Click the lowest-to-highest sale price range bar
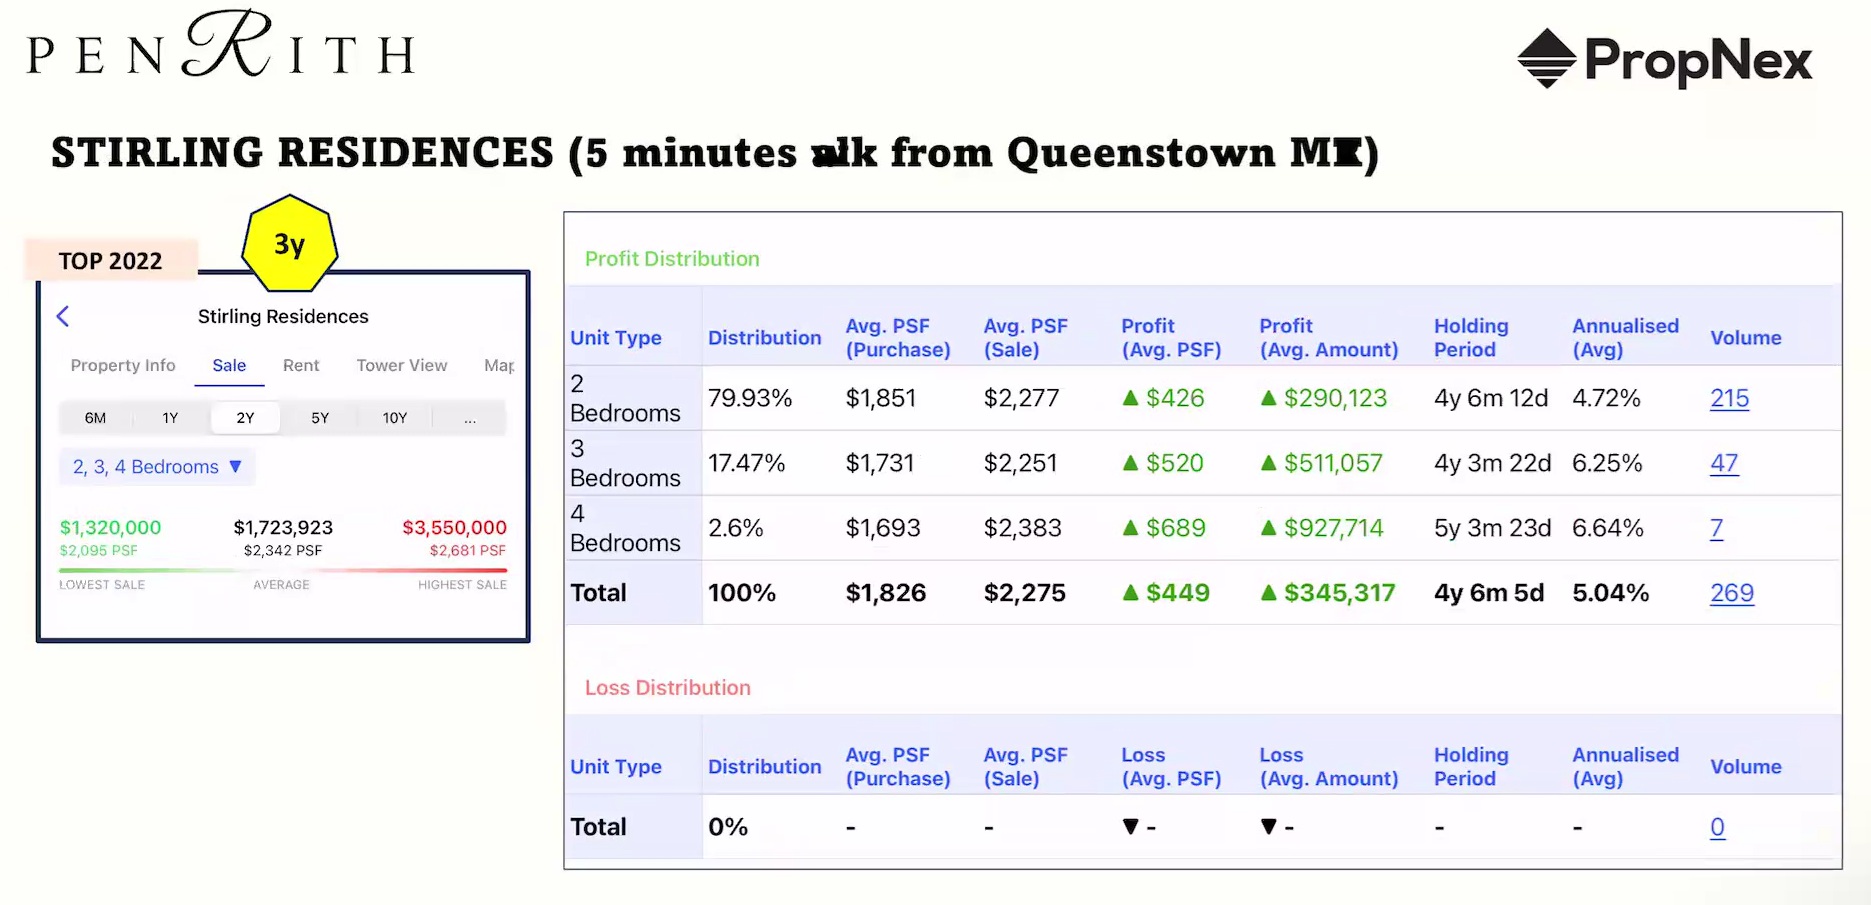Image resolution: width=1871 pixels, height=905 pixels. (283, 571)
